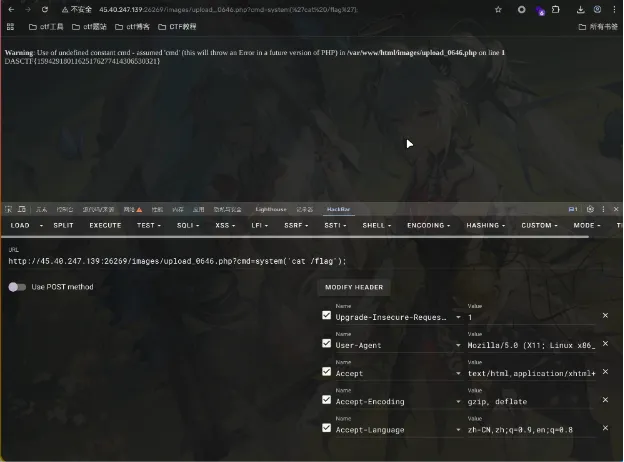Open the User-Agent name dropdown arrow

point(458,345)
